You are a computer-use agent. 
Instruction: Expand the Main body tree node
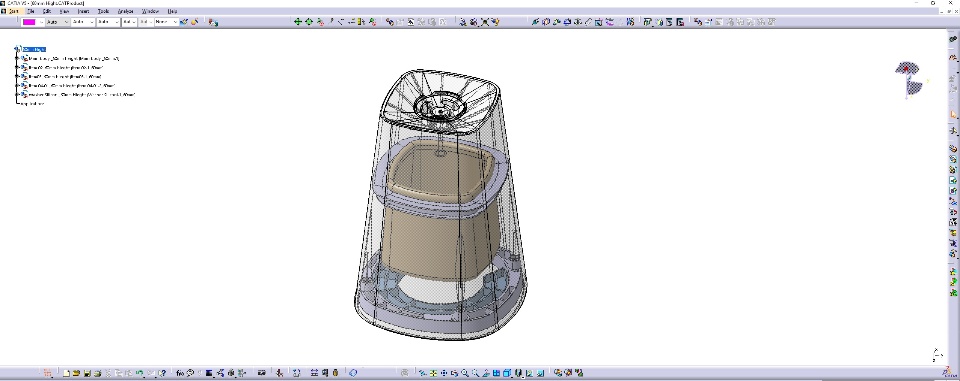pos(18,59)
